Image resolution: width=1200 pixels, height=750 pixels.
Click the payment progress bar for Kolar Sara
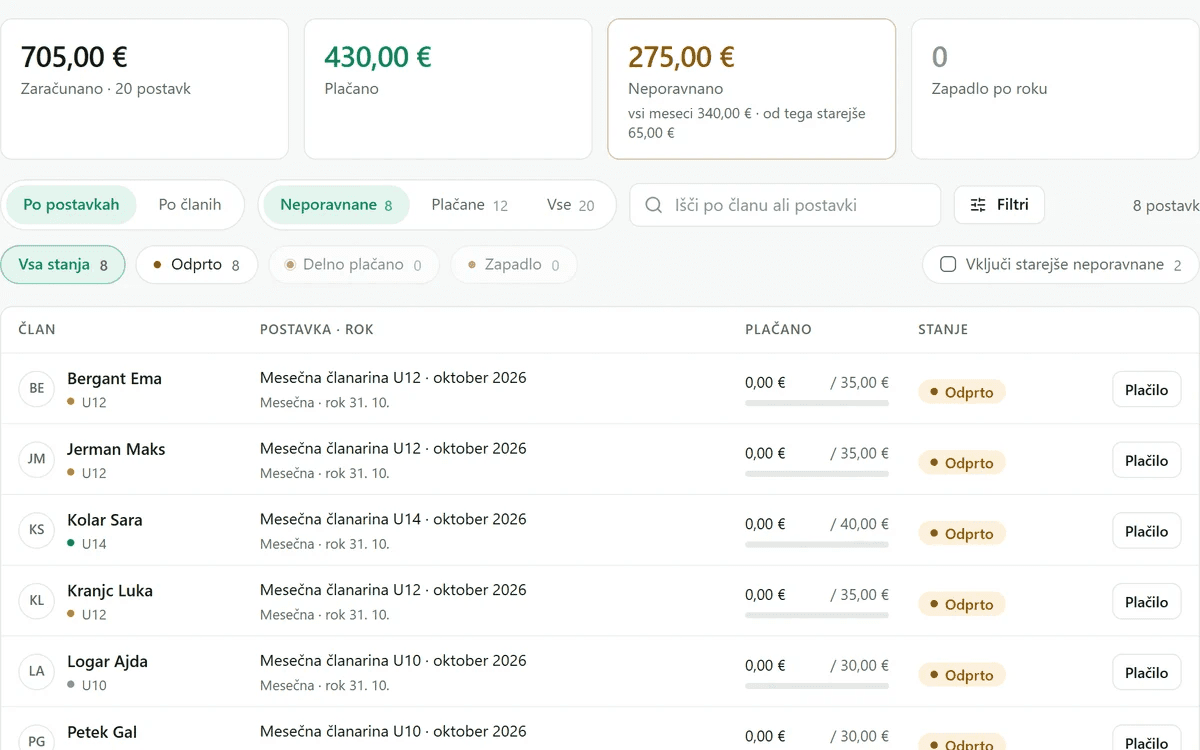tap(817, 544)
